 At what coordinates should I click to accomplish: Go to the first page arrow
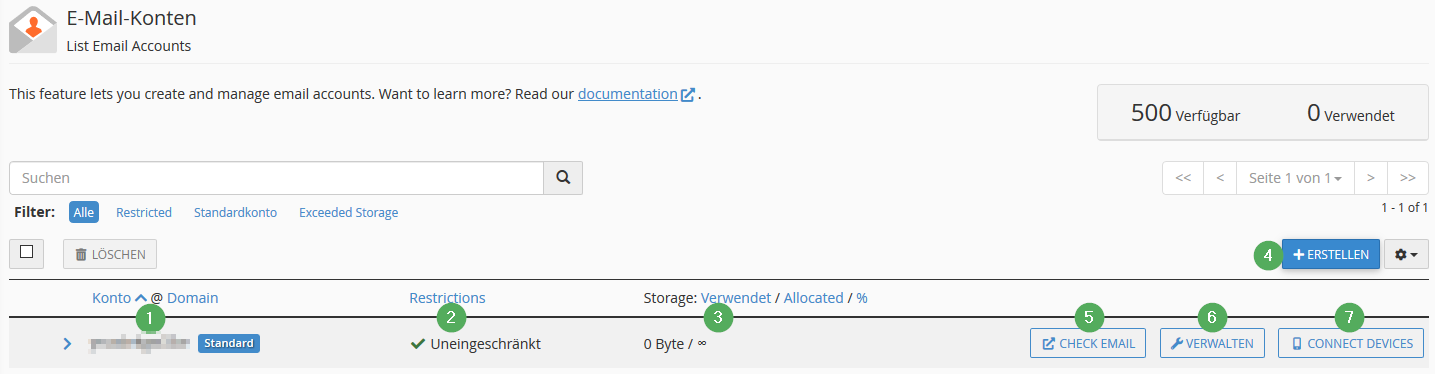tap(1183, 178)
